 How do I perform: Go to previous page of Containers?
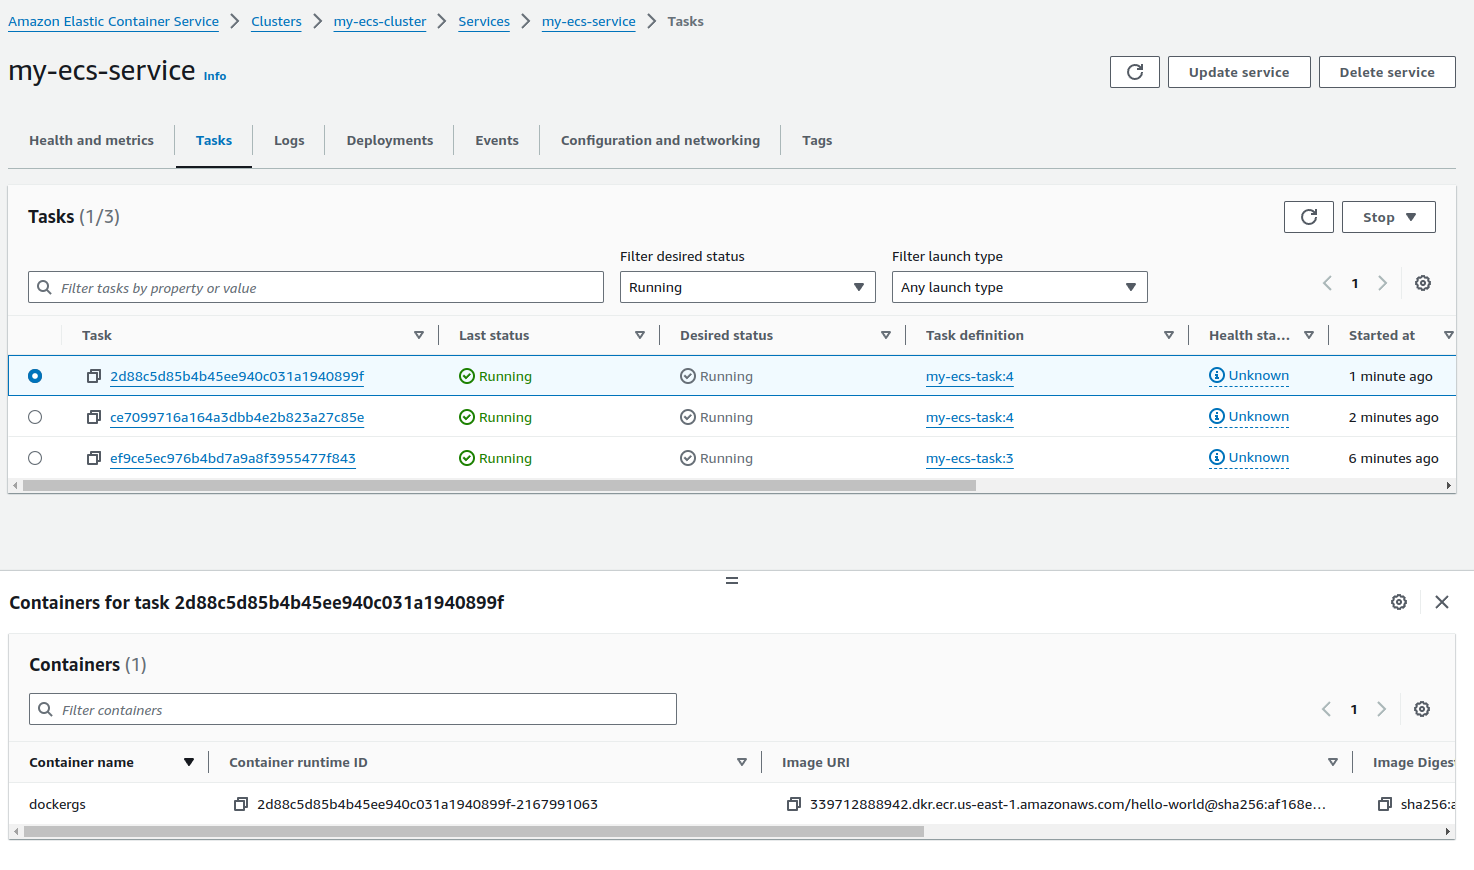1327,709
